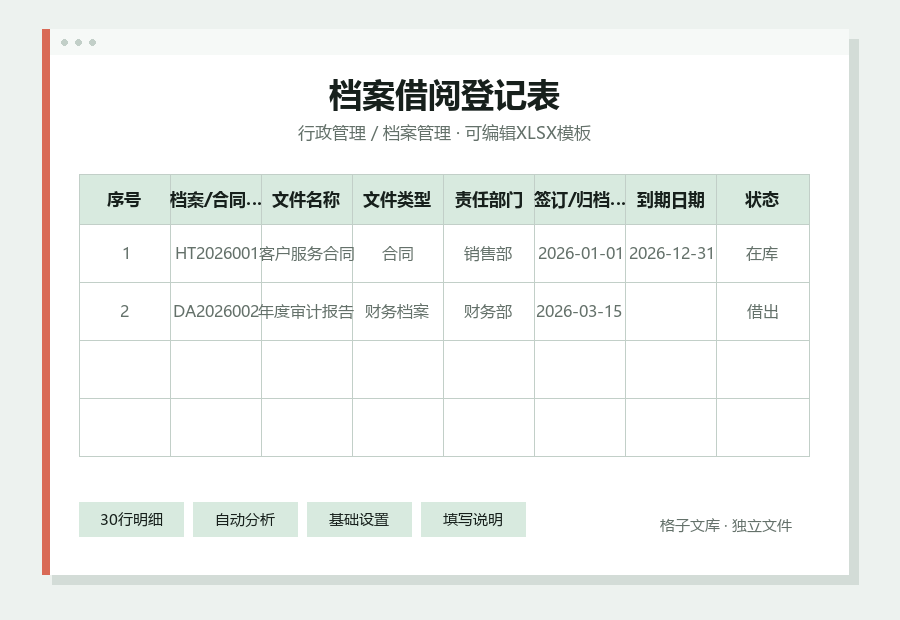This screenshot has width=900, height=620.
Task: Click the 格子文库 · 独立文件 label
Action: pyautogui.click(x=726, y=526)
